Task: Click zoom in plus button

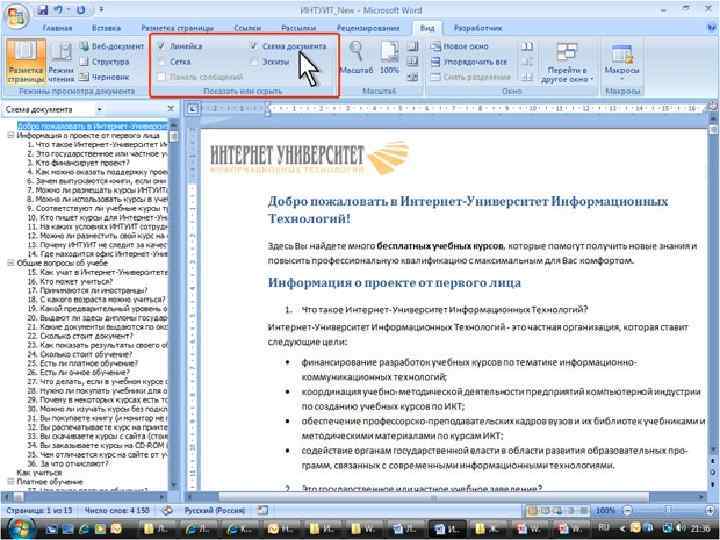Action: 710,510
